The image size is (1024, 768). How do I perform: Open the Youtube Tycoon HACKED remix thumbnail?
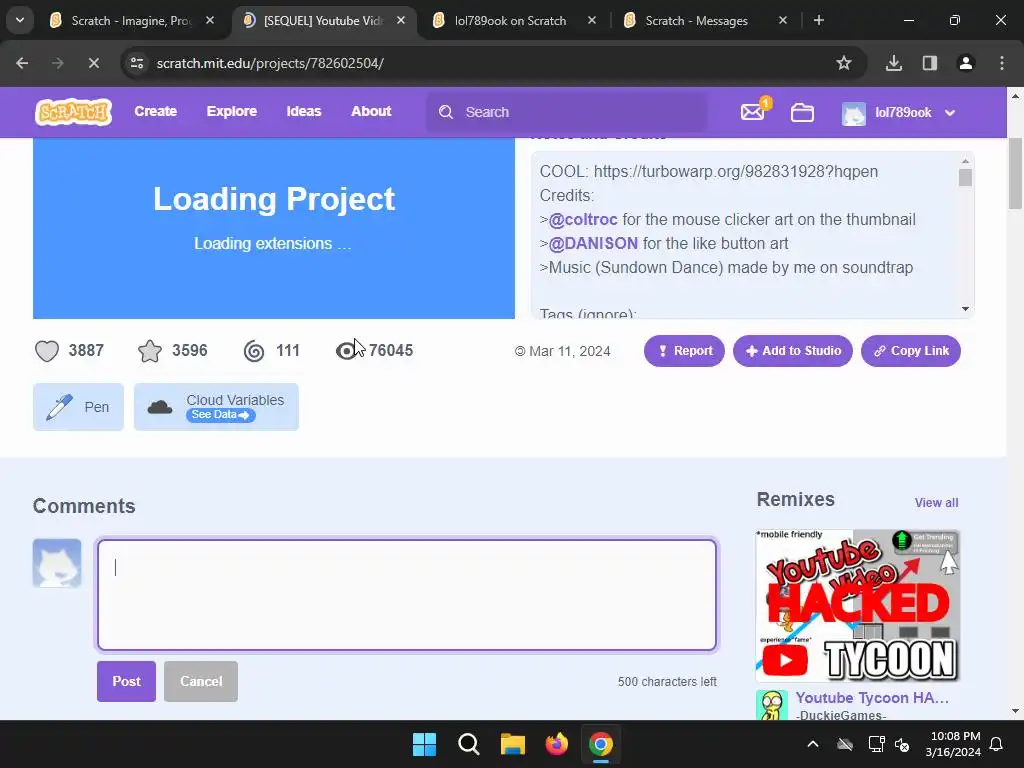857,606
